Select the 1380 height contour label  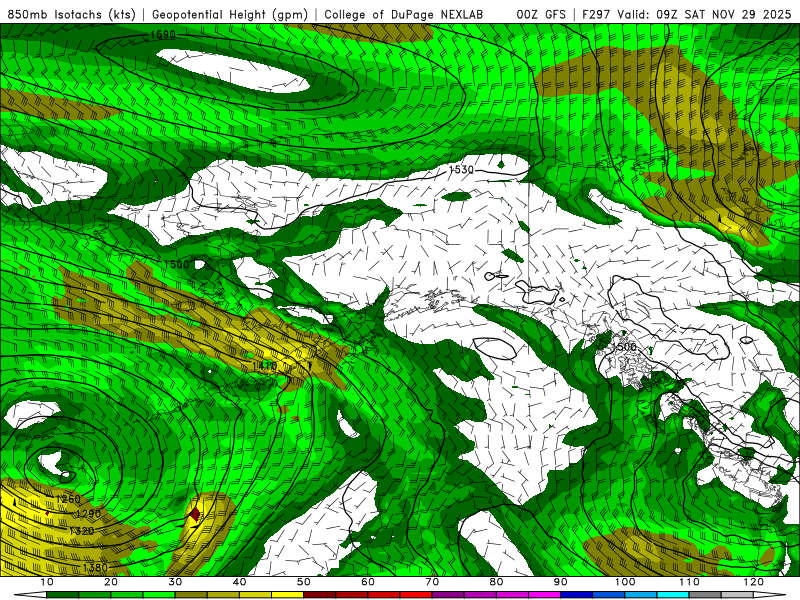(x=95, y=567)
